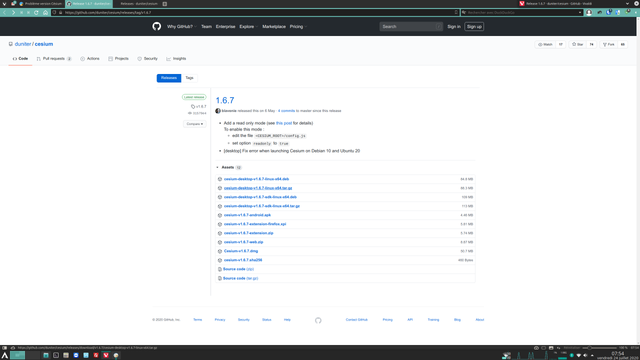Select the Releases tab button
Viewport: 640px width, 360px height.
[x=169, y=78]
